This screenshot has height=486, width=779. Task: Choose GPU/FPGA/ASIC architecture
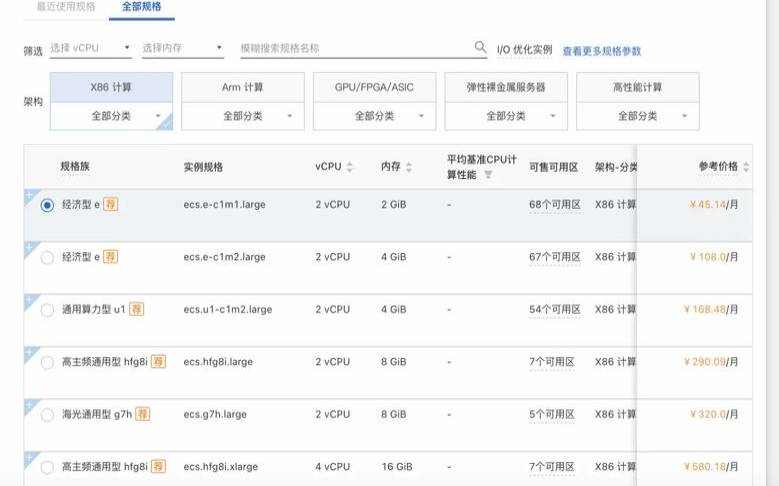374,87
